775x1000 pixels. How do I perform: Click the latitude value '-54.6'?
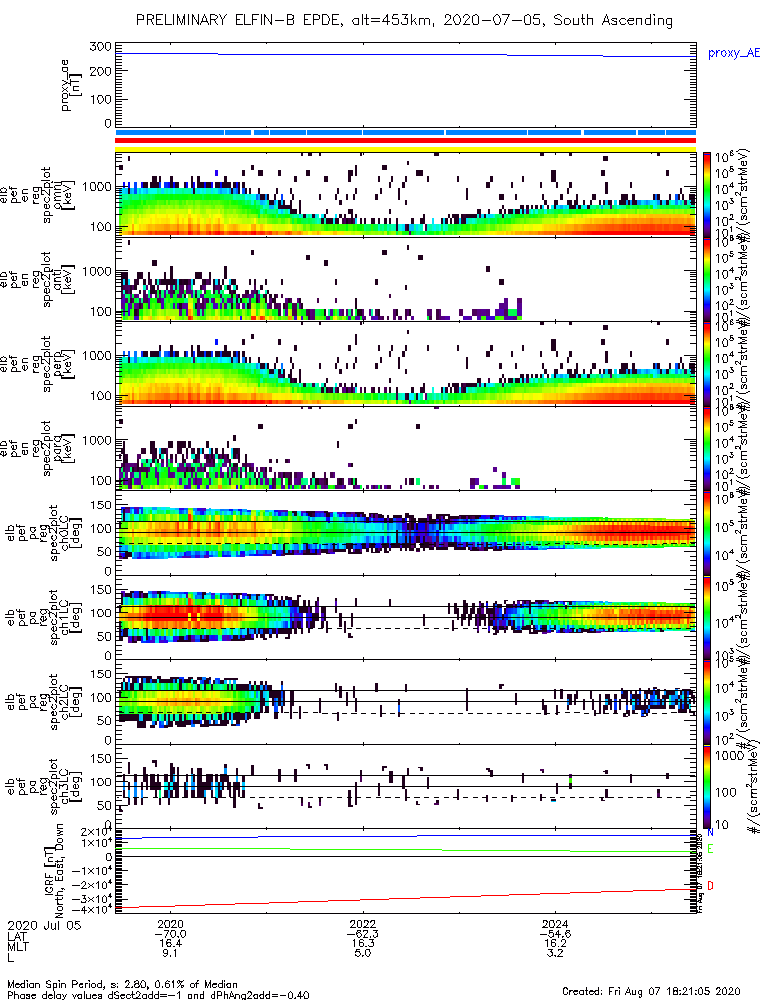555,934
